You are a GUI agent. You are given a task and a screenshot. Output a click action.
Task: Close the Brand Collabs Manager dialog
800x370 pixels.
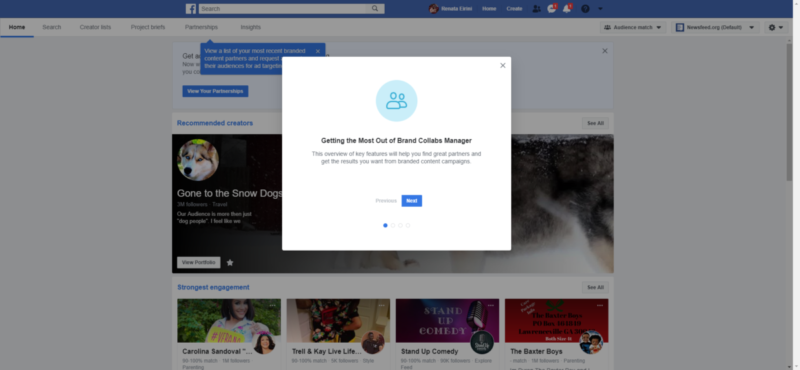tap(503, 65)
